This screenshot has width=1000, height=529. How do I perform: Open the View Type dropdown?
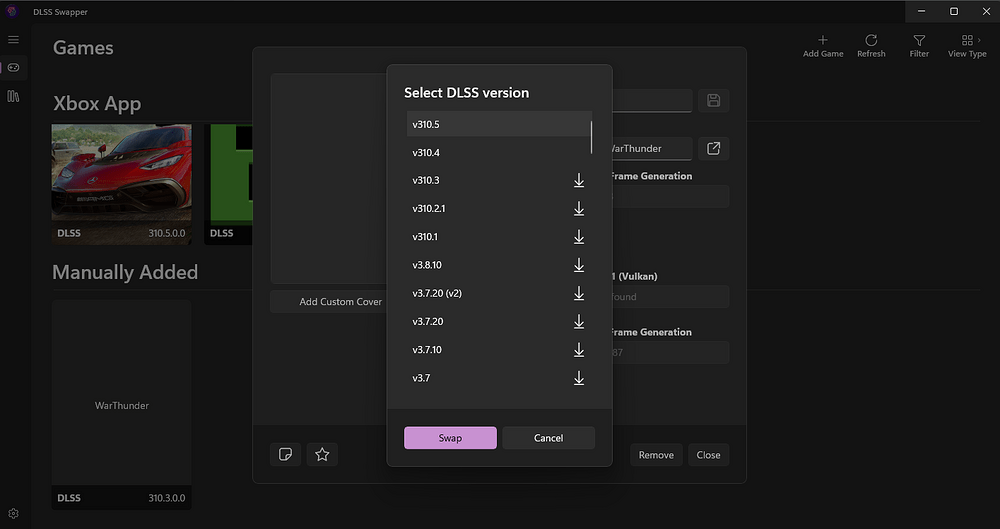(x=967, y=45)
